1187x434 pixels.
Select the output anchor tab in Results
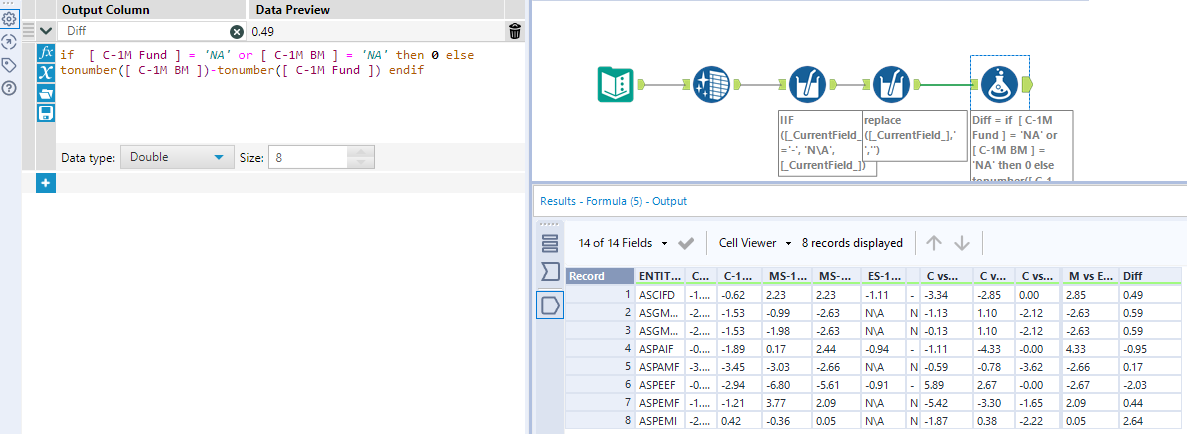point(549,305)
